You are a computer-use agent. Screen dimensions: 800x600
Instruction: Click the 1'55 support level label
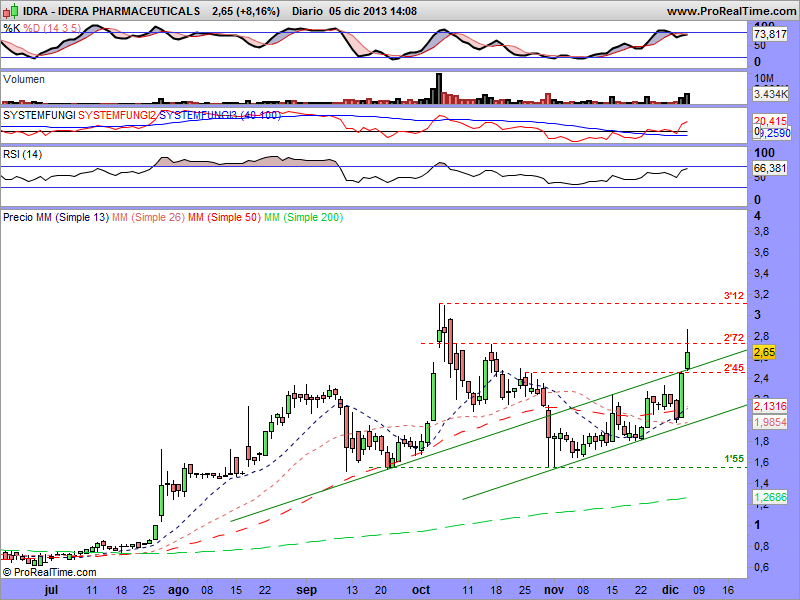pyautogui.click(x=734, y=459)
